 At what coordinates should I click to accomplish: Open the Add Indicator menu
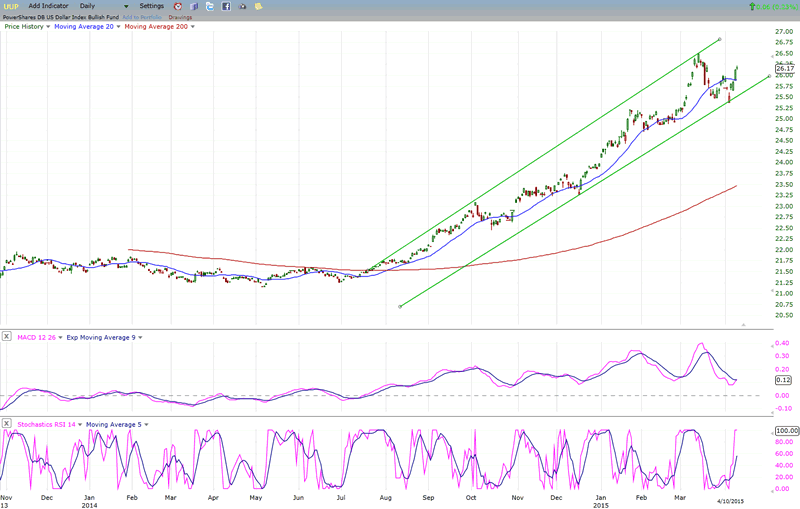tap(50, 6)
